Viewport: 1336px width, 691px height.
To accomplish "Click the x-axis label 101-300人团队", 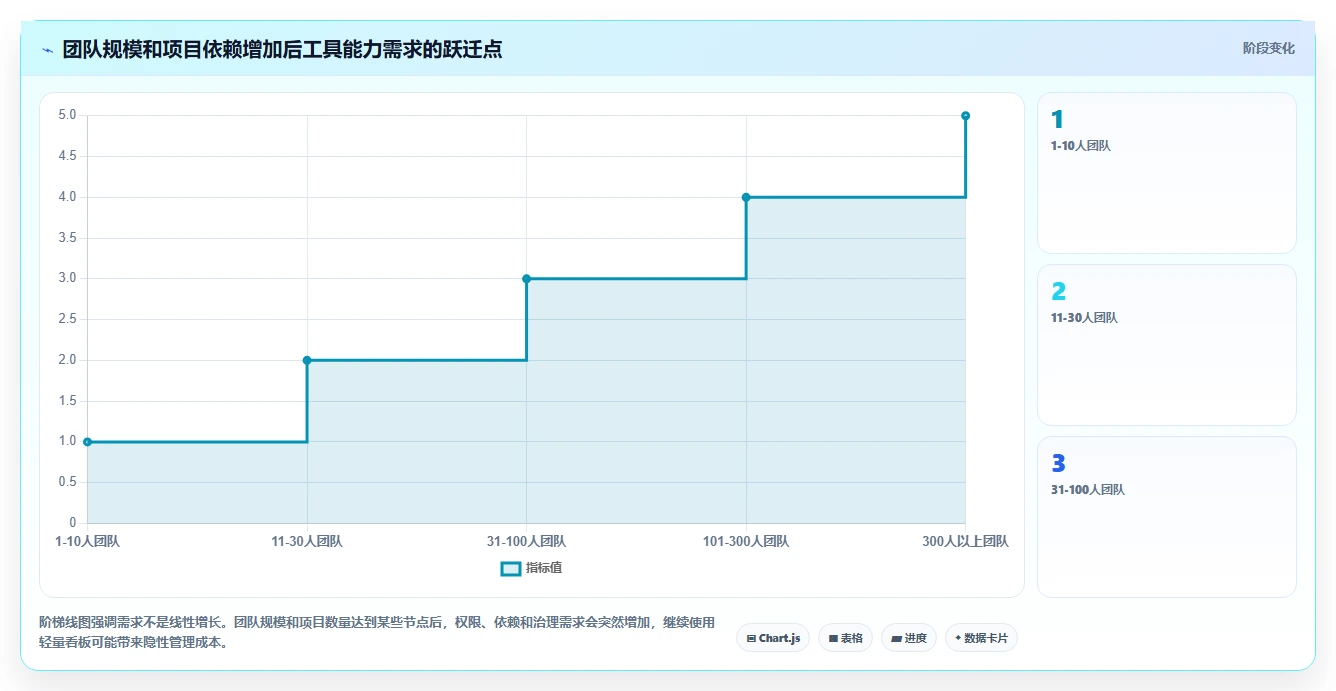I will click(746, 541).
